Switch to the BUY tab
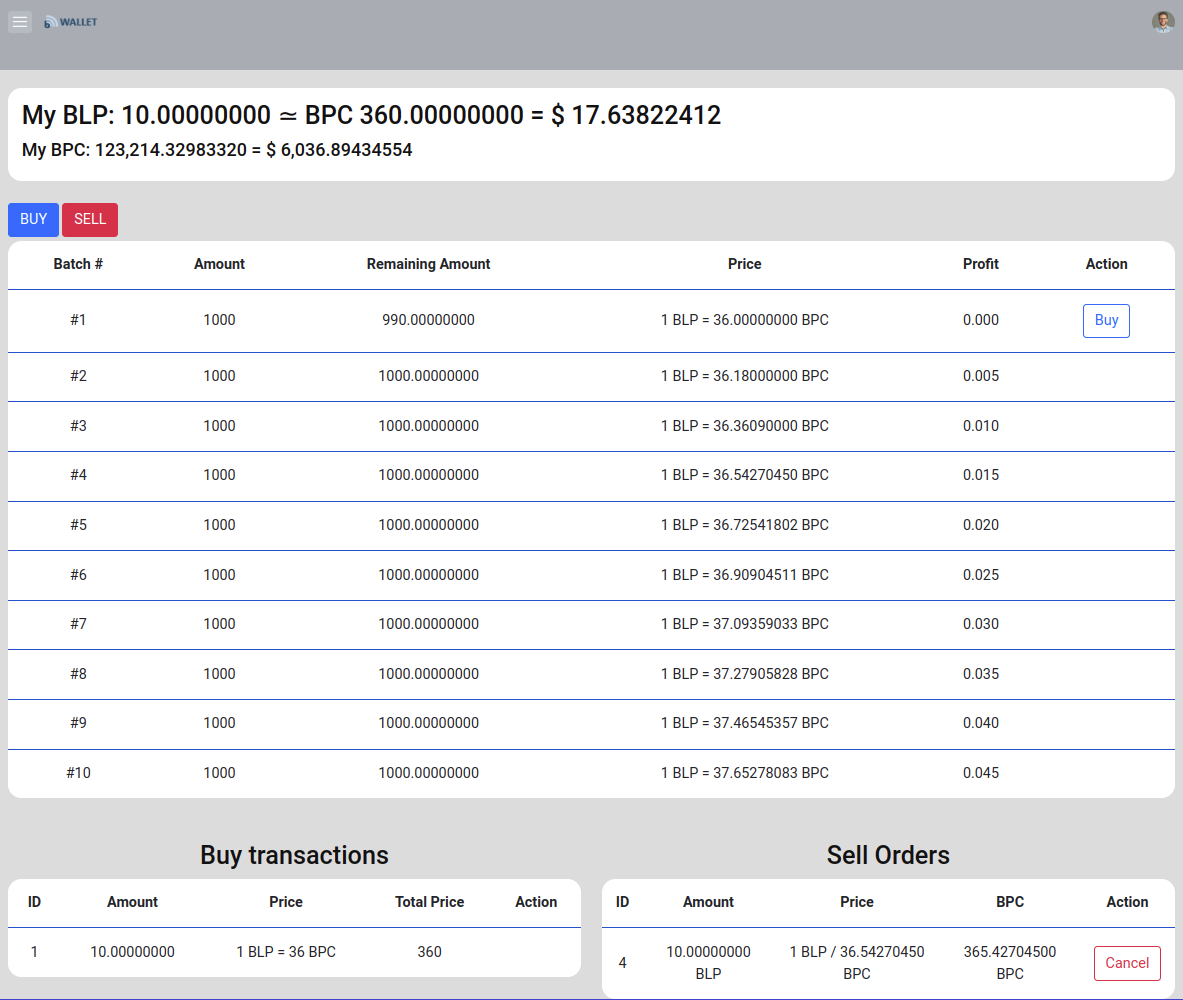The height and width of the screenshot is (1000, 1183). point(33,220)
